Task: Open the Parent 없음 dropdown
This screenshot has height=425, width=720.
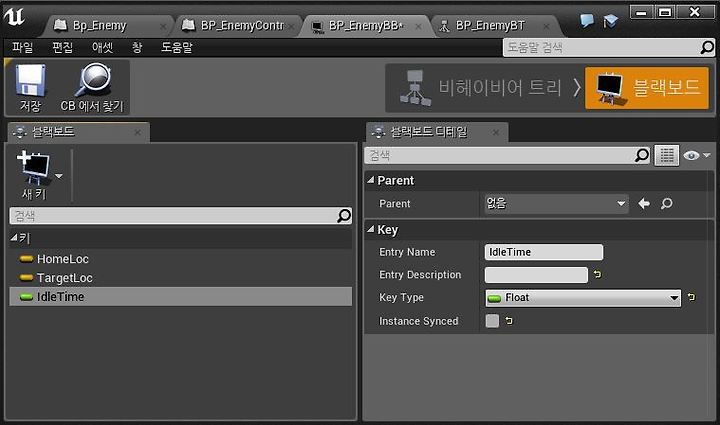Action: pos(557,203)
